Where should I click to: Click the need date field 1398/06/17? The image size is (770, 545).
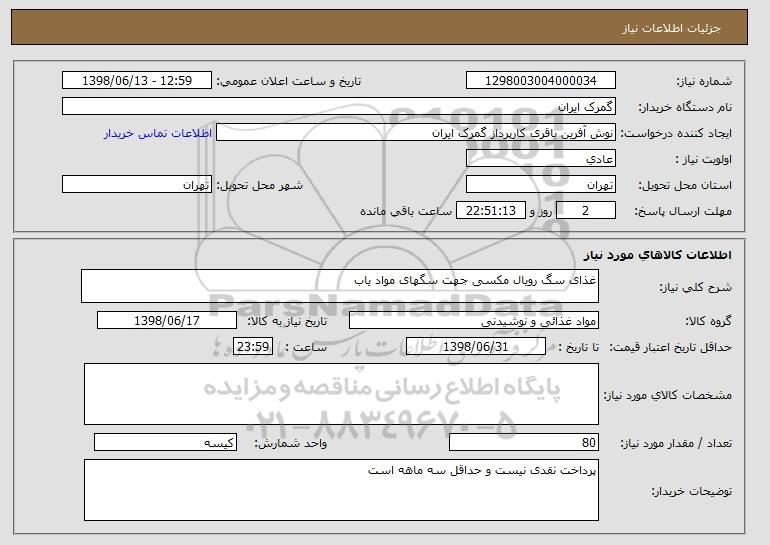(167, 321)
